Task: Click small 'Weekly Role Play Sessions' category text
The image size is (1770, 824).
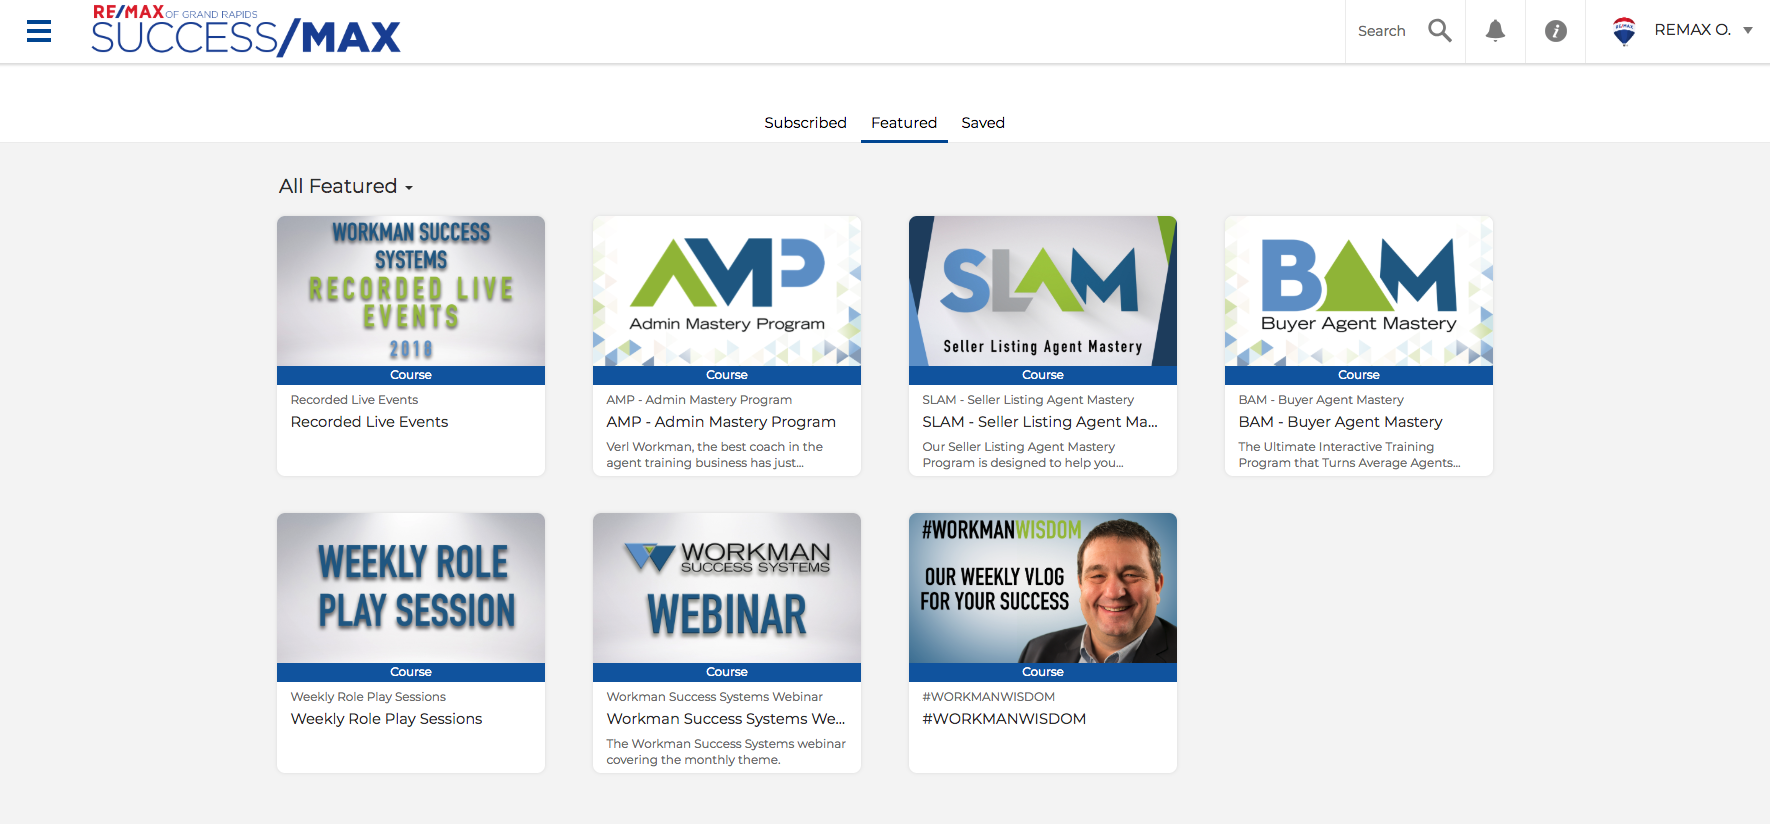Action: [368, 697]
